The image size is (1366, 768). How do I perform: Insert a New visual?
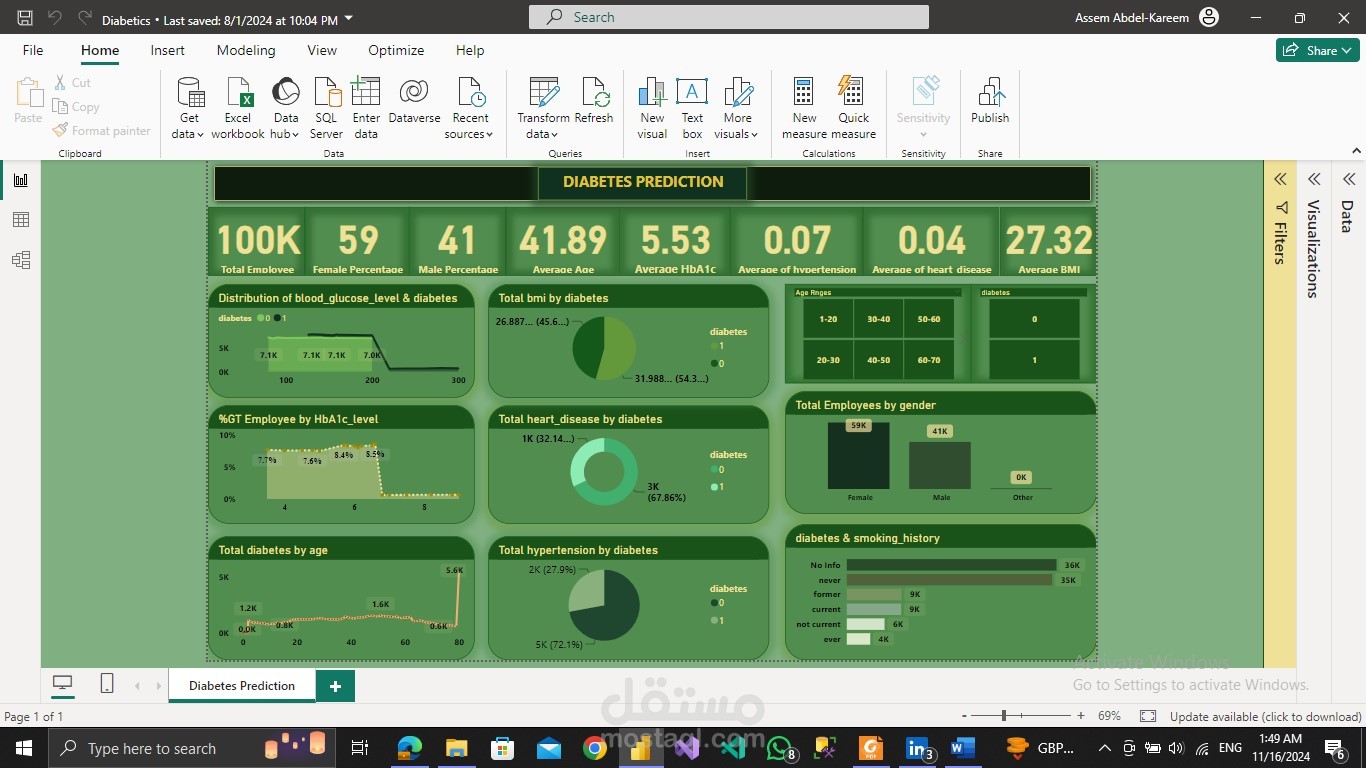[652, 108]
